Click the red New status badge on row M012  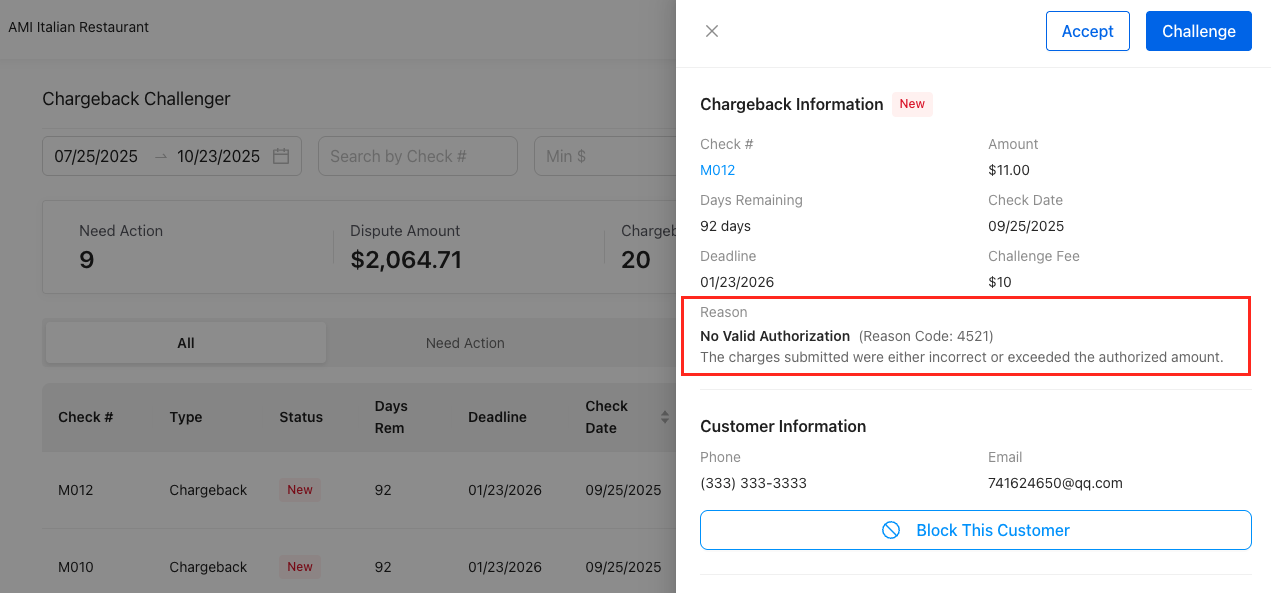click(x=299, y=490)
